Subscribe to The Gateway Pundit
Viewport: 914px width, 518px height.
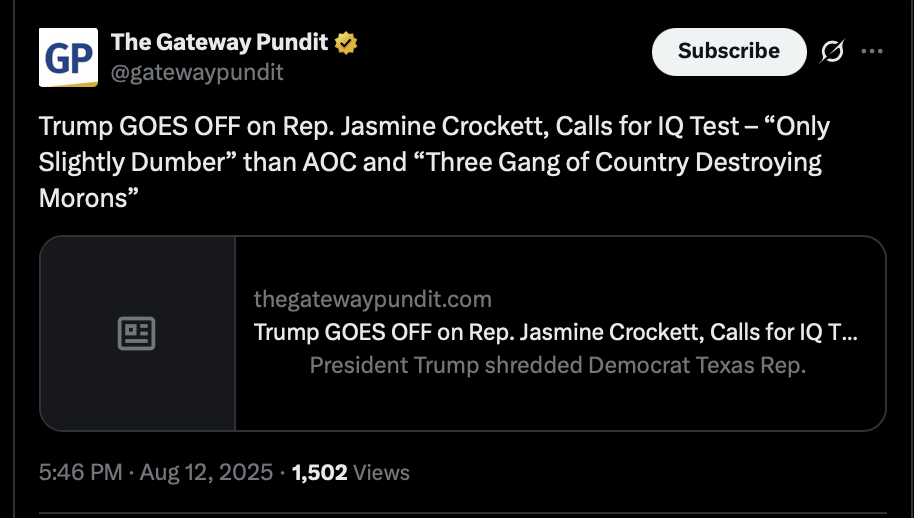pos(729,51)
